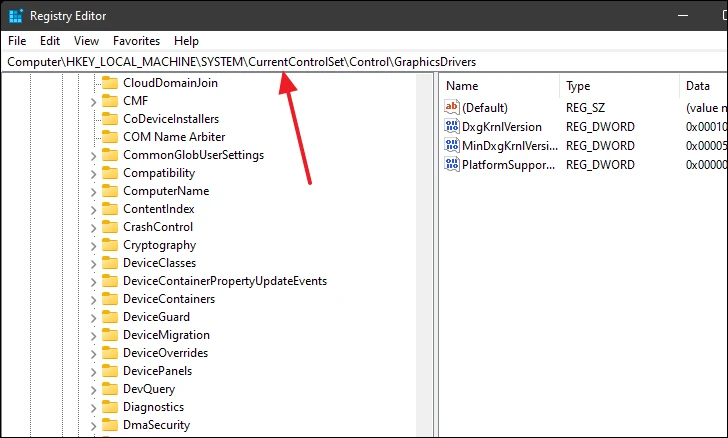The height and width of the screenshot is (438, 728).
Task: Click the ContentIndex folder icon
Action: coord(110,209)
